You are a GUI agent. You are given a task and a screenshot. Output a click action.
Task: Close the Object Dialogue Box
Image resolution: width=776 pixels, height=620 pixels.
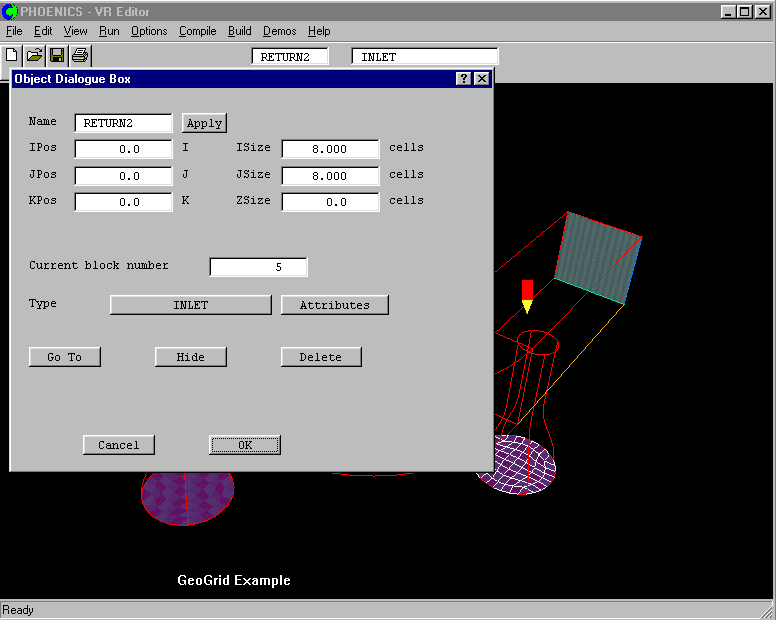[482, 79]
